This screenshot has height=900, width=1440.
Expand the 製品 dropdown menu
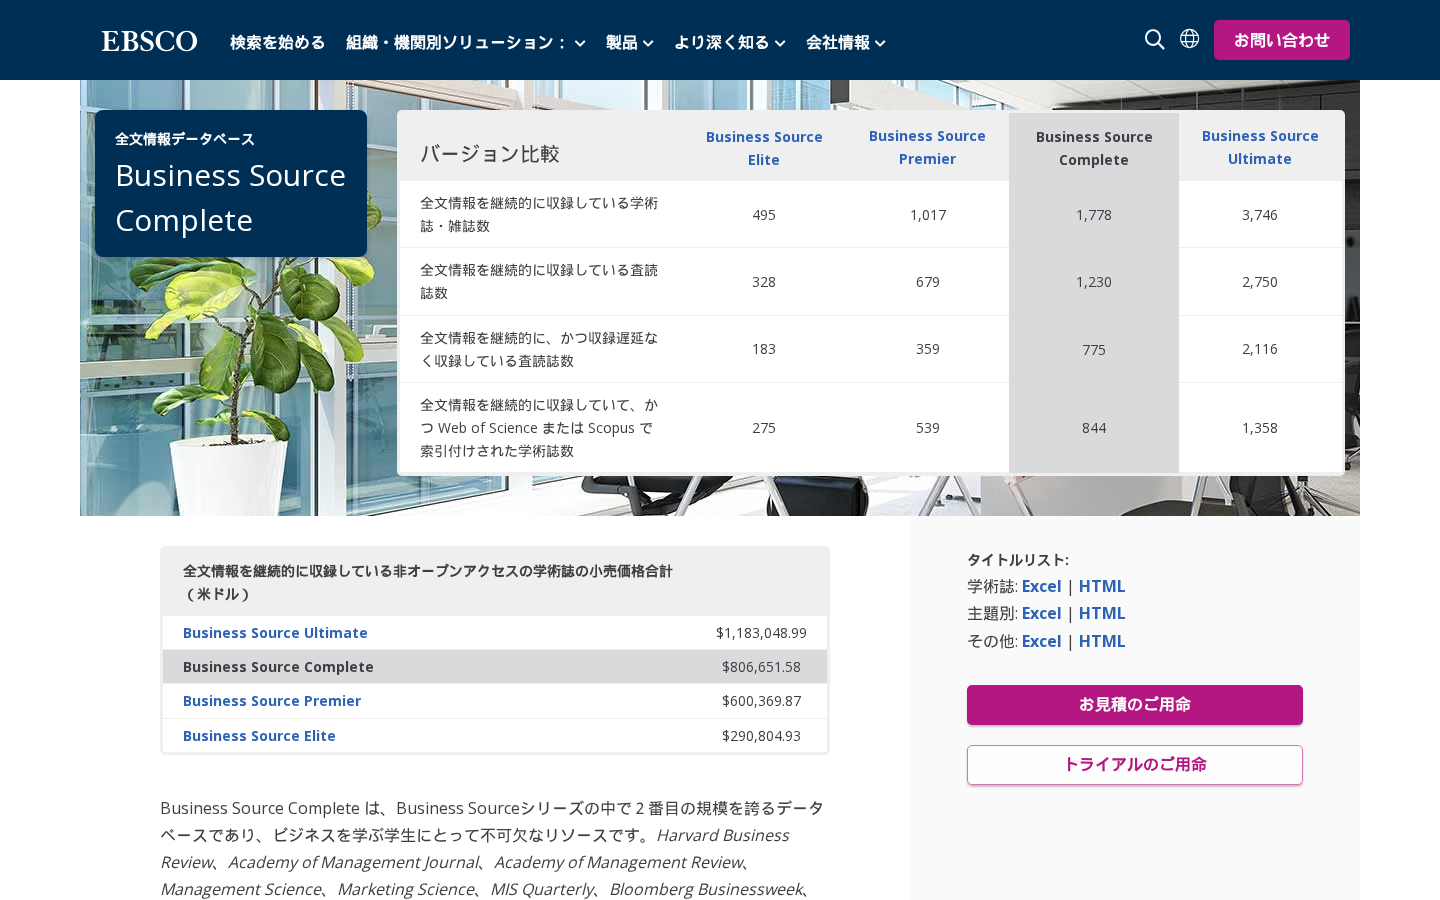630,42
